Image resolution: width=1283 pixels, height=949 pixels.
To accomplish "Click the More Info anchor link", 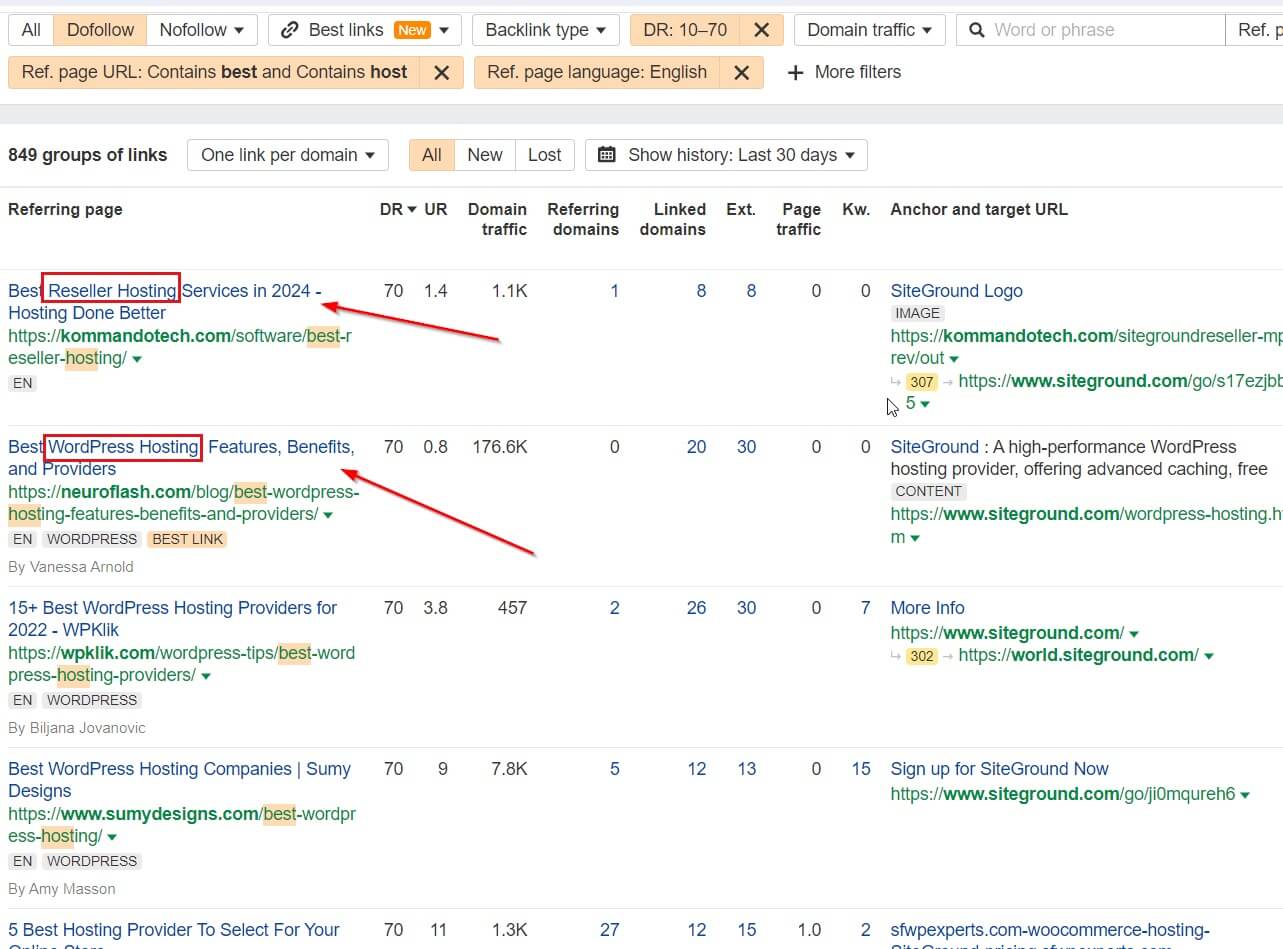I will (927, 608).
